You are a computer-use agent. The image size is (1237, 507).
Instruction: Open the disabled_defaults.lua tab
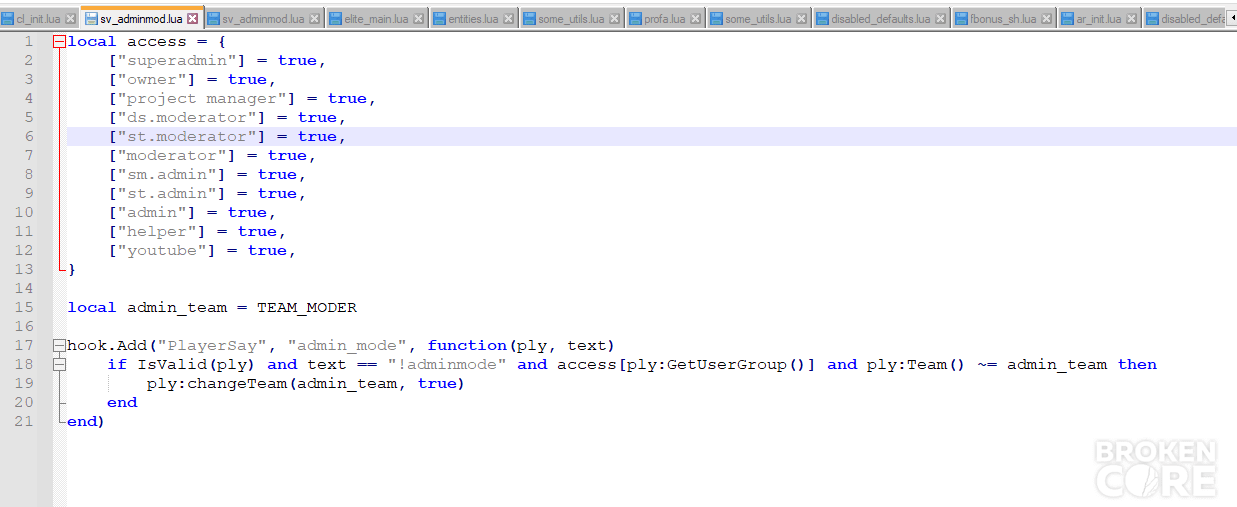click(880, 19)
